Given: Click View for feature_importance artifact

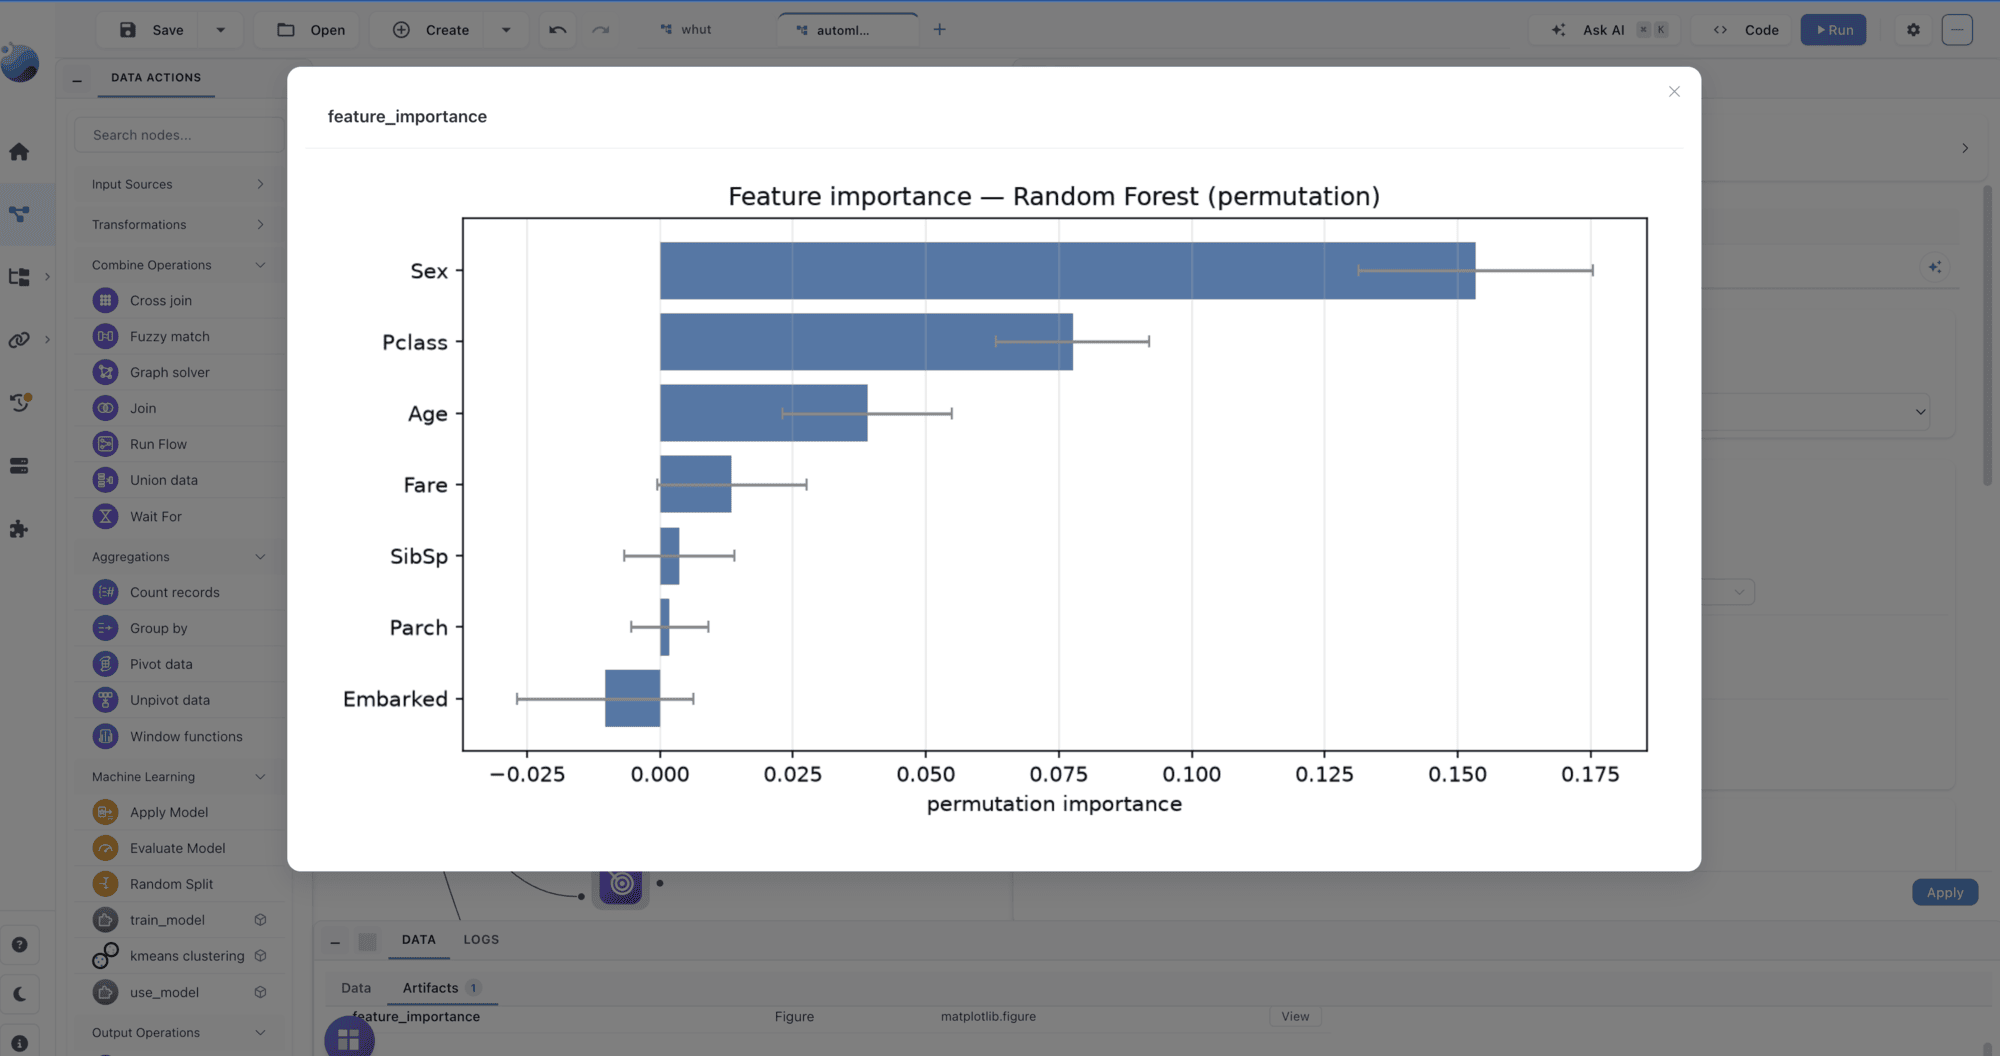Looking at the screenshot, I should pyautogui.click(x=1295, y=1016).
